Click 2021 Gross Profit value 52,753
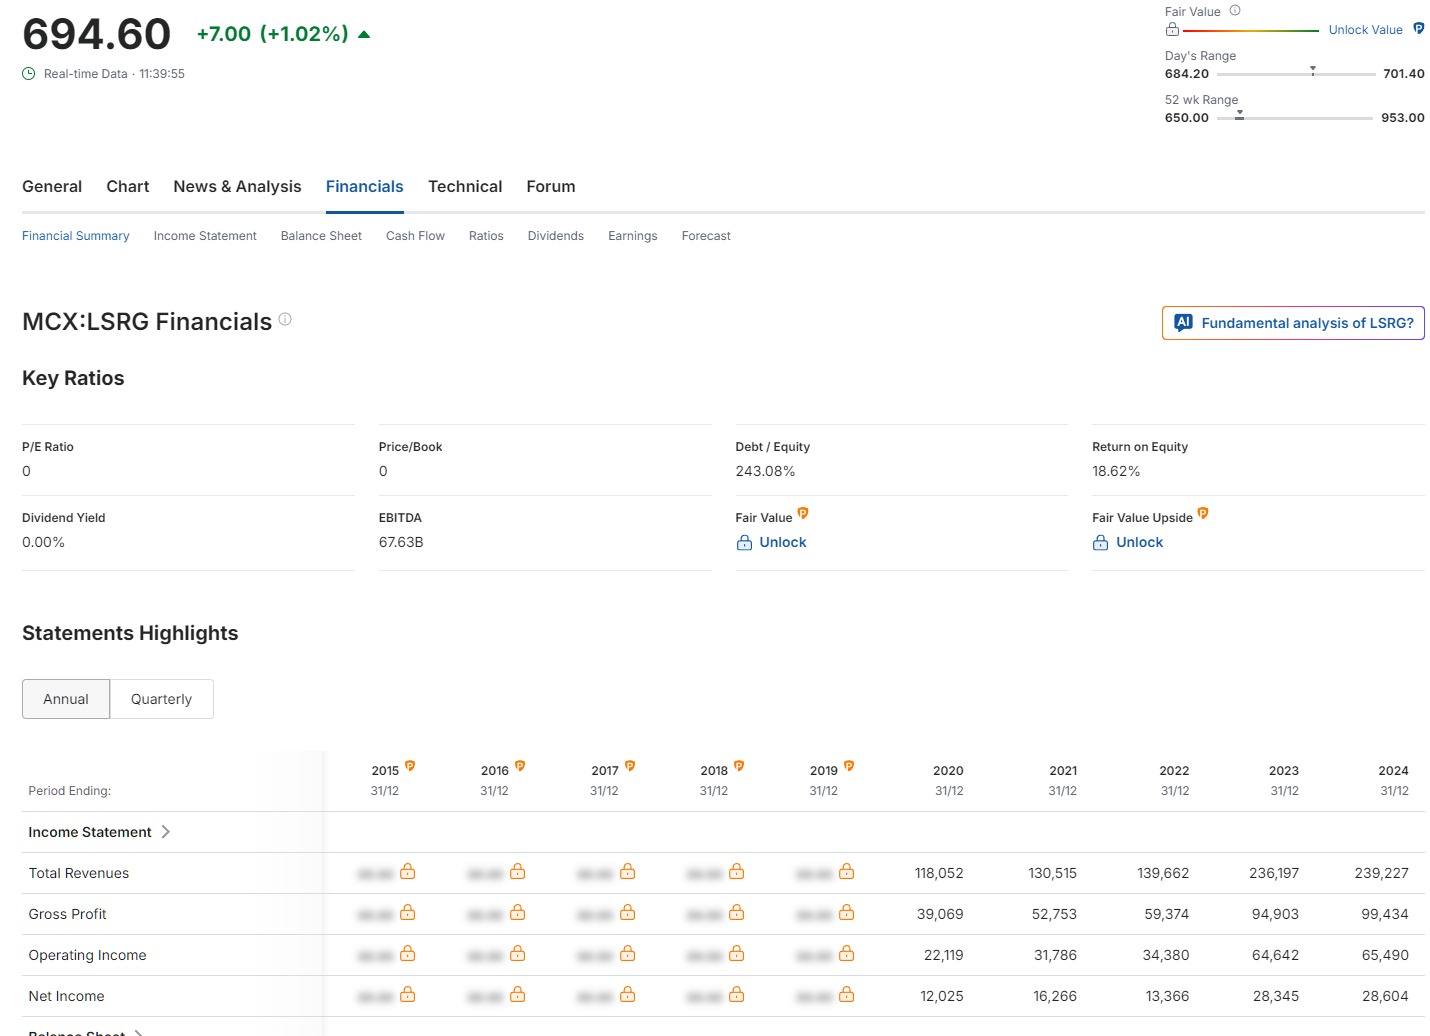The width and height of the screenshot is (1430, 1036). pos(1055,914)
